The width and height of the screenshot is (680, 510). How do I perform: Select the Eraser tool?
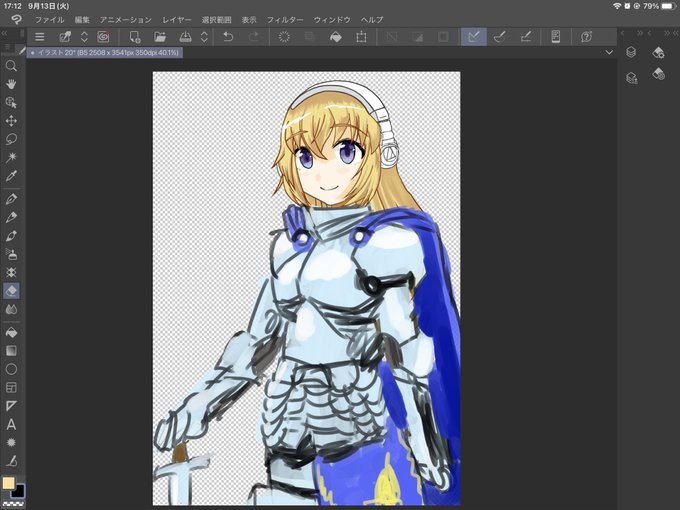coord(11,291)
